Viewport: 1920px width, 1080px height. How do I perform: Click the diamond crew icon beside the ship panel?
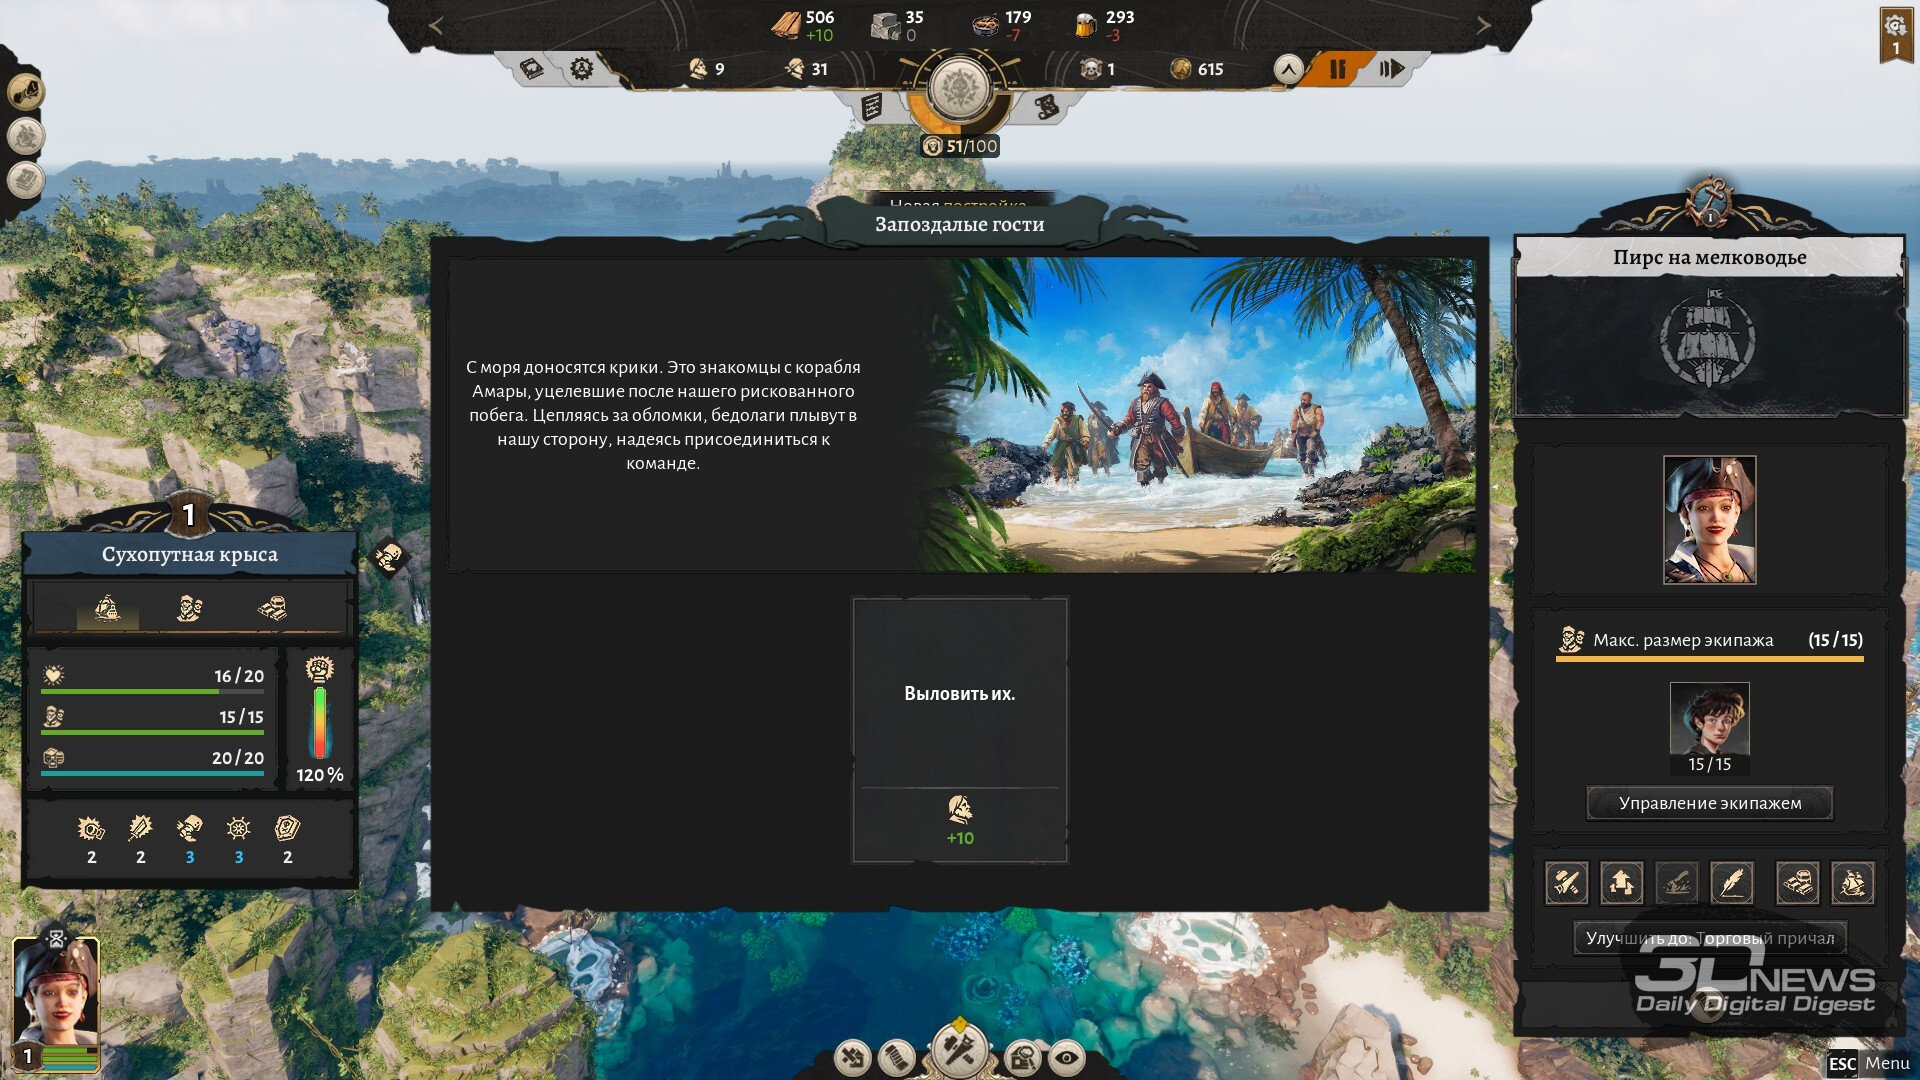(x=388, y=557)
